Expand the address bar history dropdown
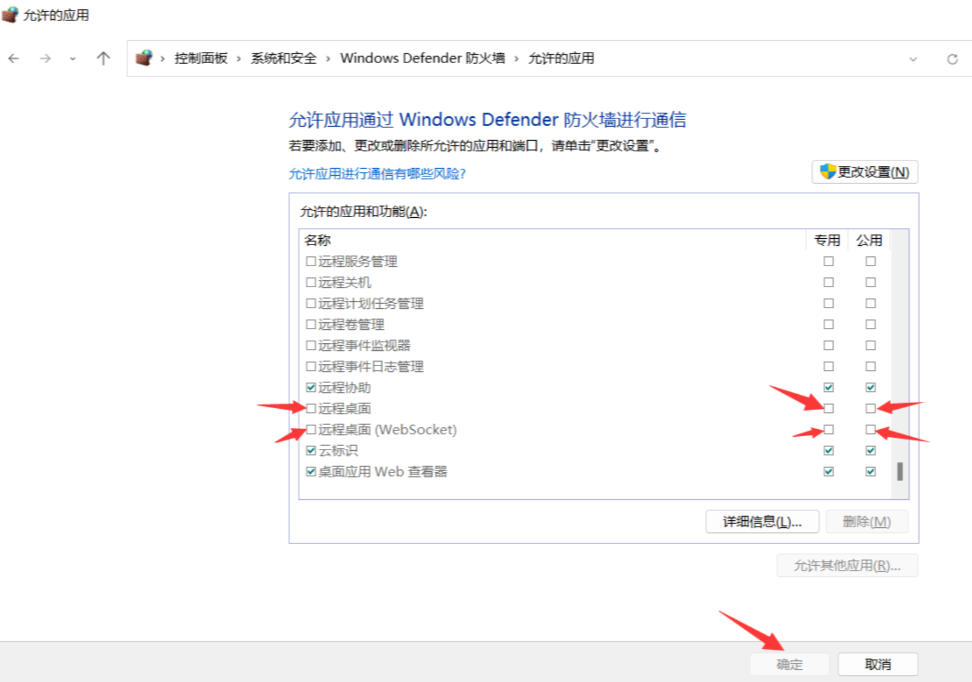 coord(913,59)
